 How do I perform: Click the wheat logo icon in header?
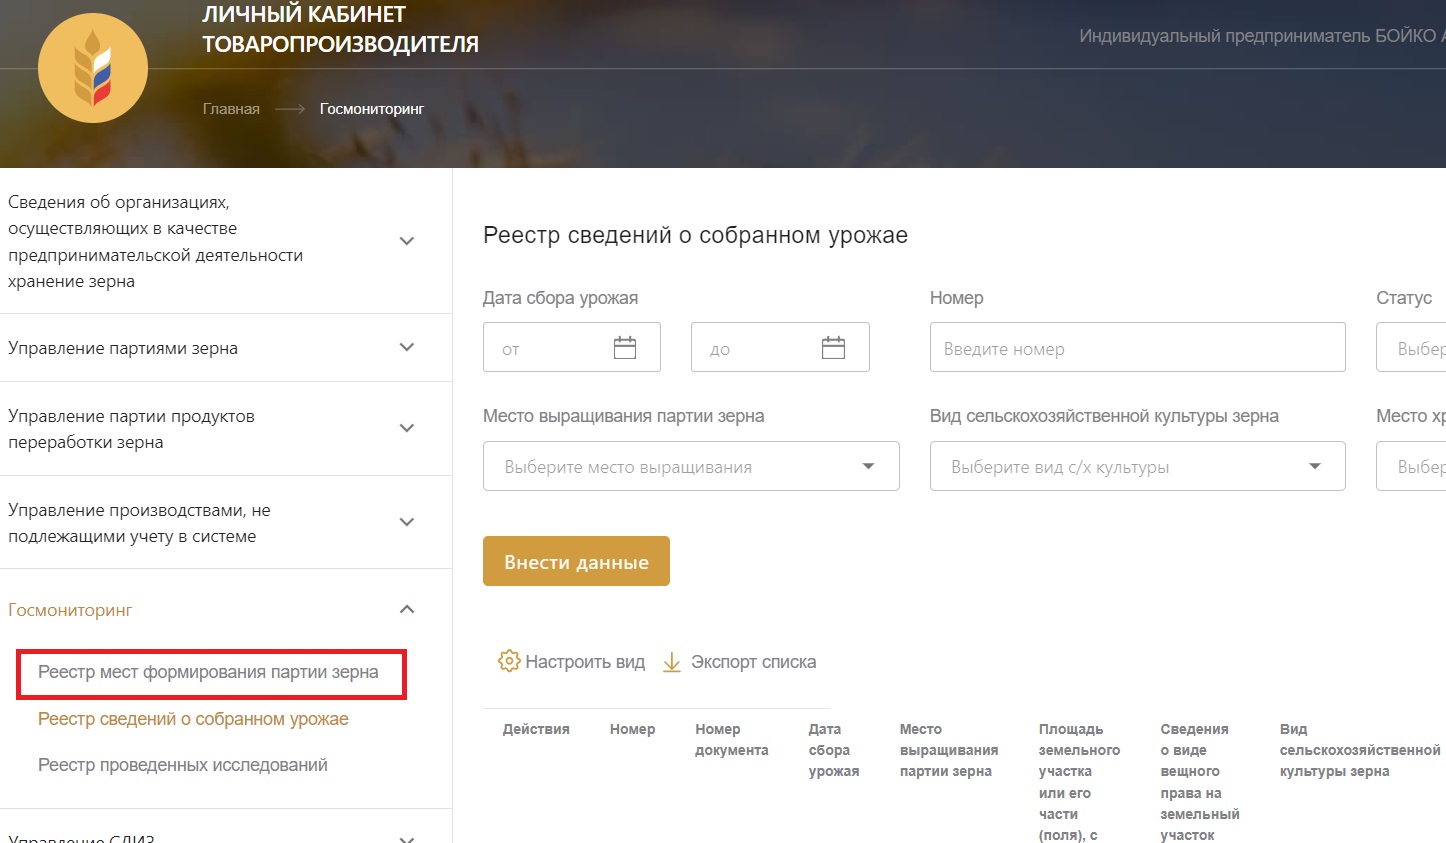[x=93, y=69]
